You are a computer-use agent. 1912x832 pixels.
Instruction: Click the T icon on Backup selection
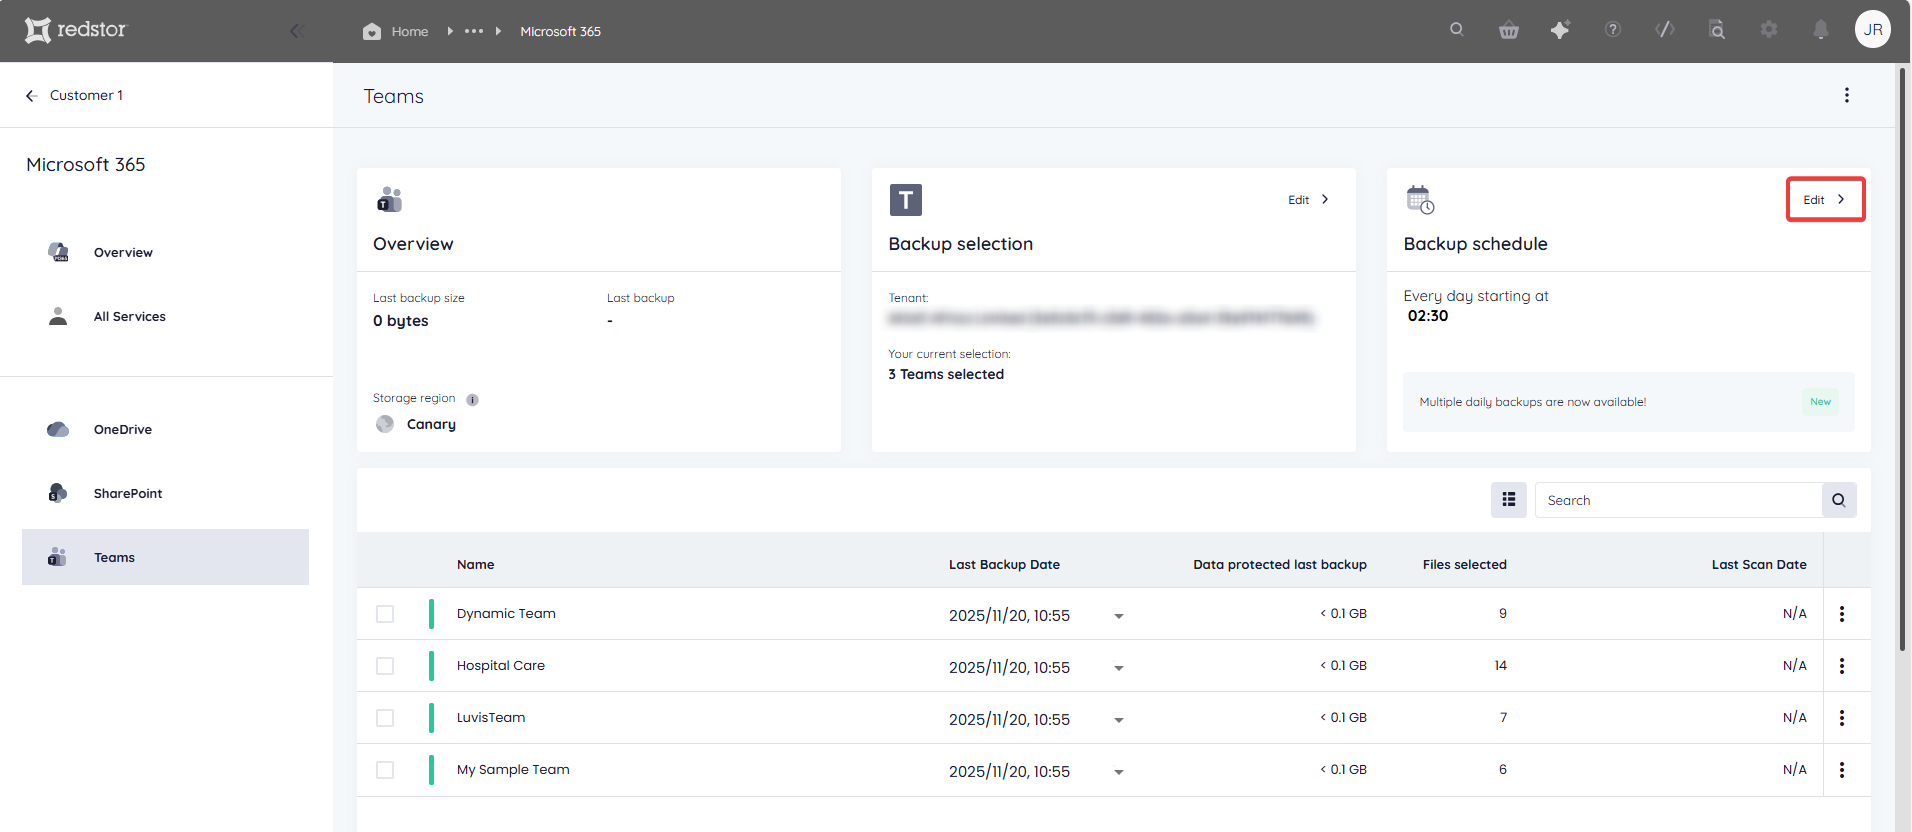[906, 200]
